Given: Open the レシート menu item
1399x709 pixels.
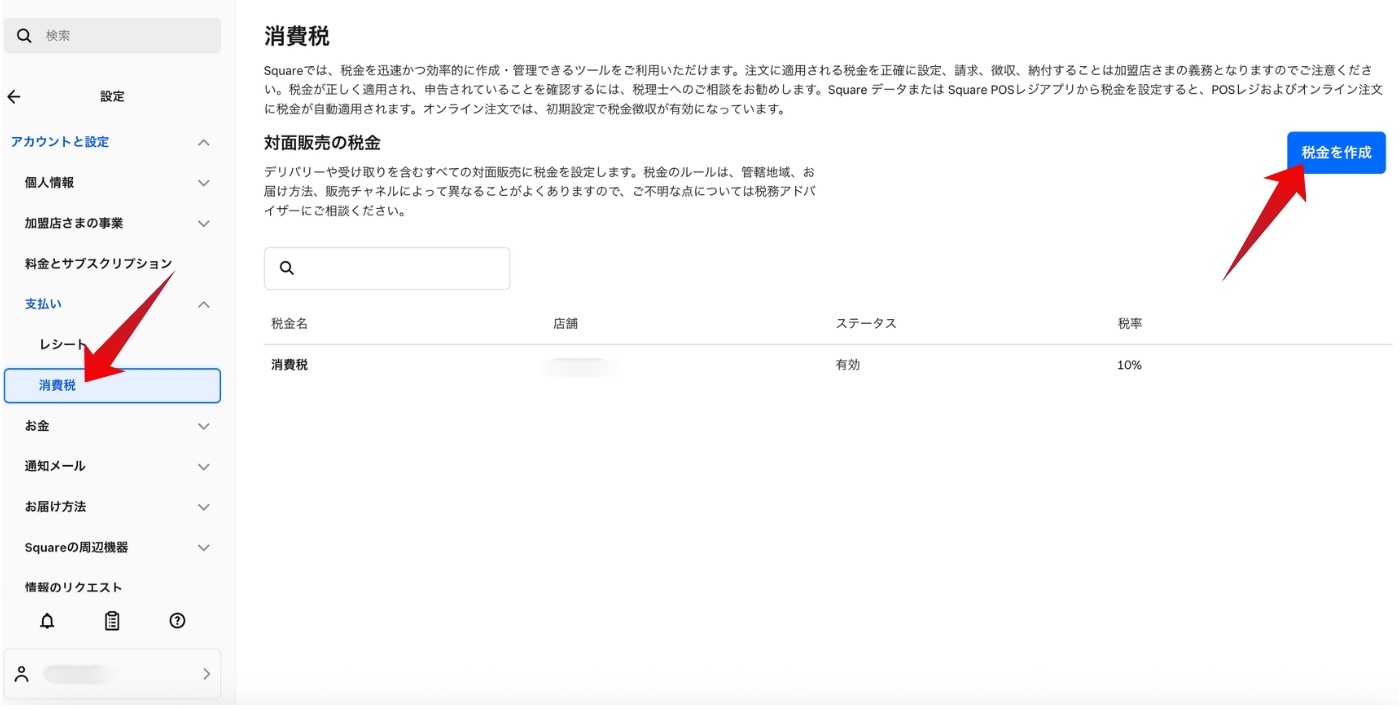Looking at the screenshot, I should [x=64, y=345].
